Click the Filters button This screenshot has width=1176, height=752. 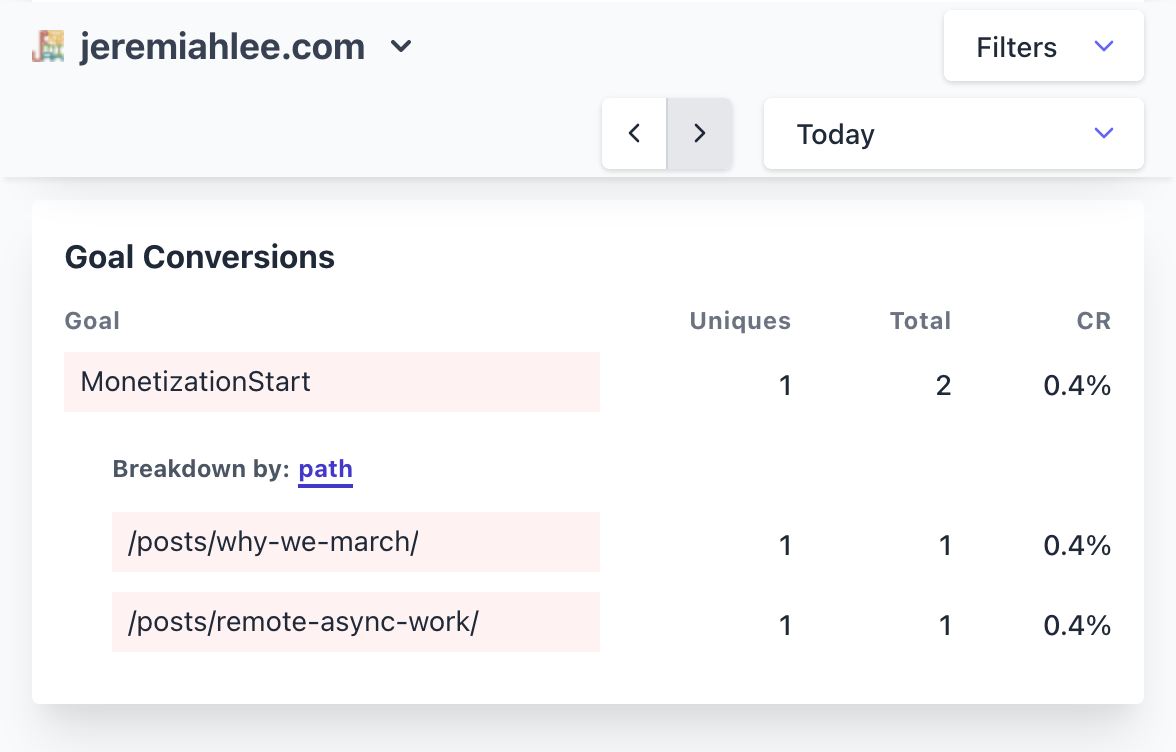[x=1016, y=46]
